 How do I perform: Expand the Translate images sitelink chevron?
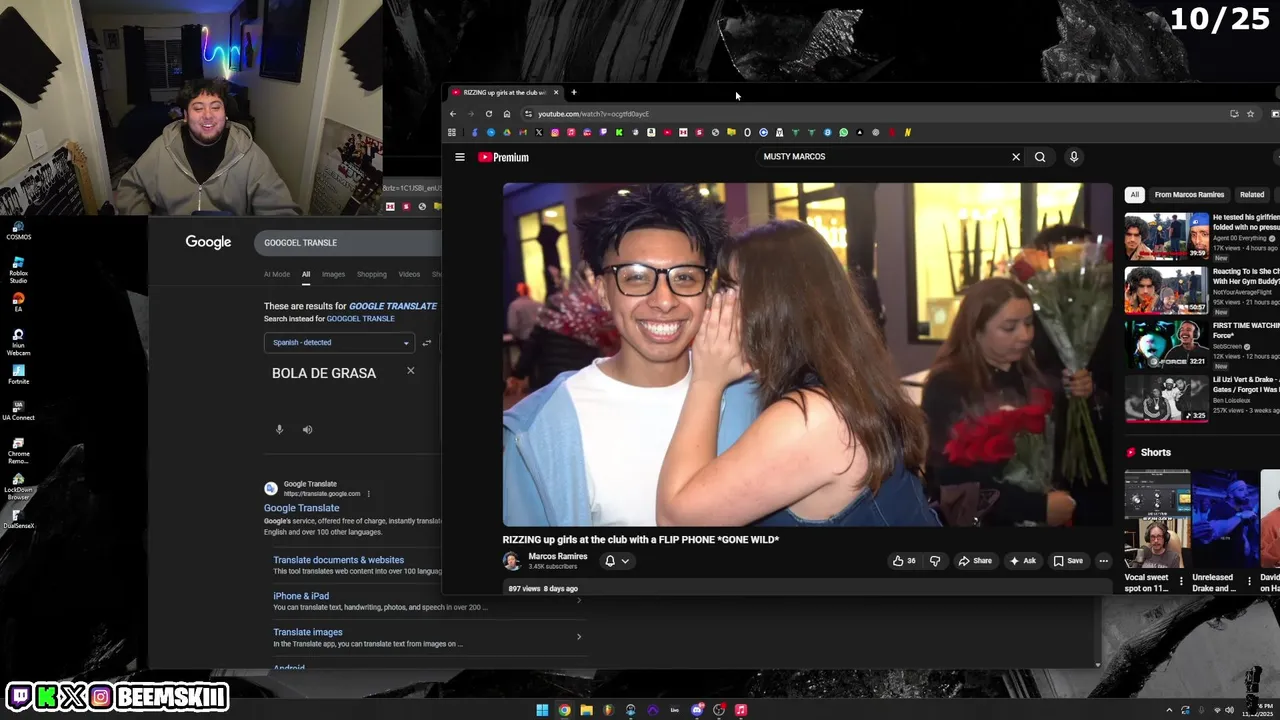579,637
